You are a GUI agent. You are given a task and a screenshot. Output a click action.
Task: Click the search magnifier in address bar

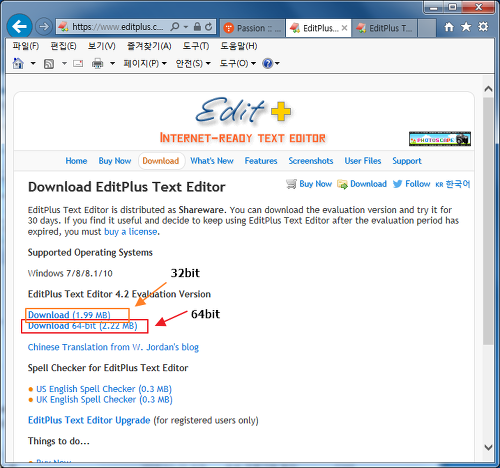(175, 27)
